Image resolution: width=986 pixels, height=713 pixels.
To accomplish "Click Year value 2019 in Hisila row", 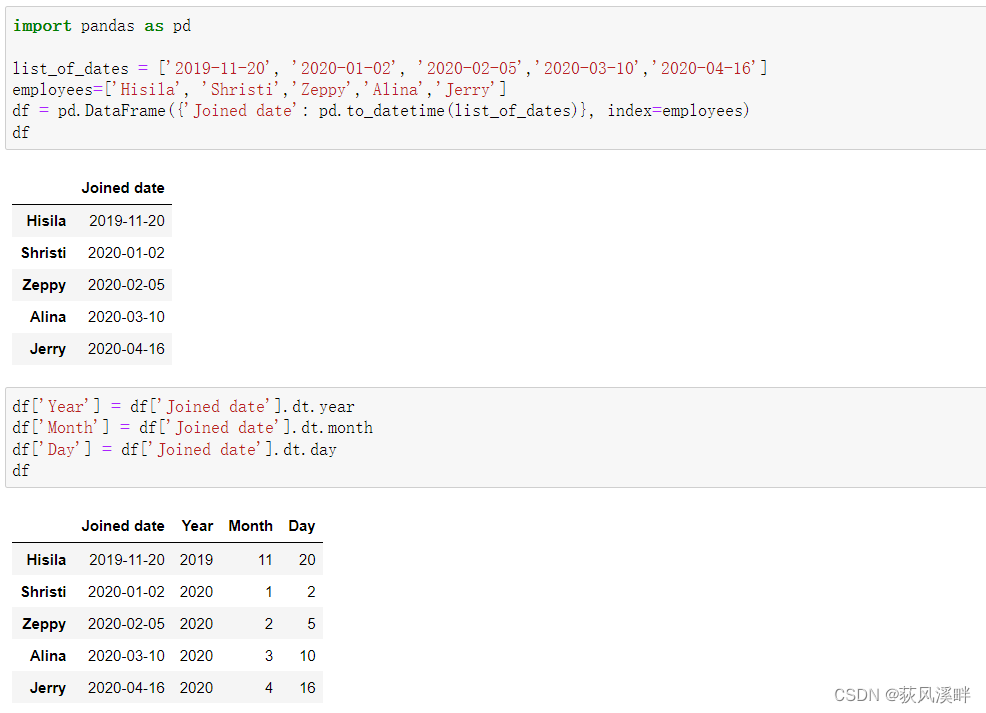I will pos(196,560).
